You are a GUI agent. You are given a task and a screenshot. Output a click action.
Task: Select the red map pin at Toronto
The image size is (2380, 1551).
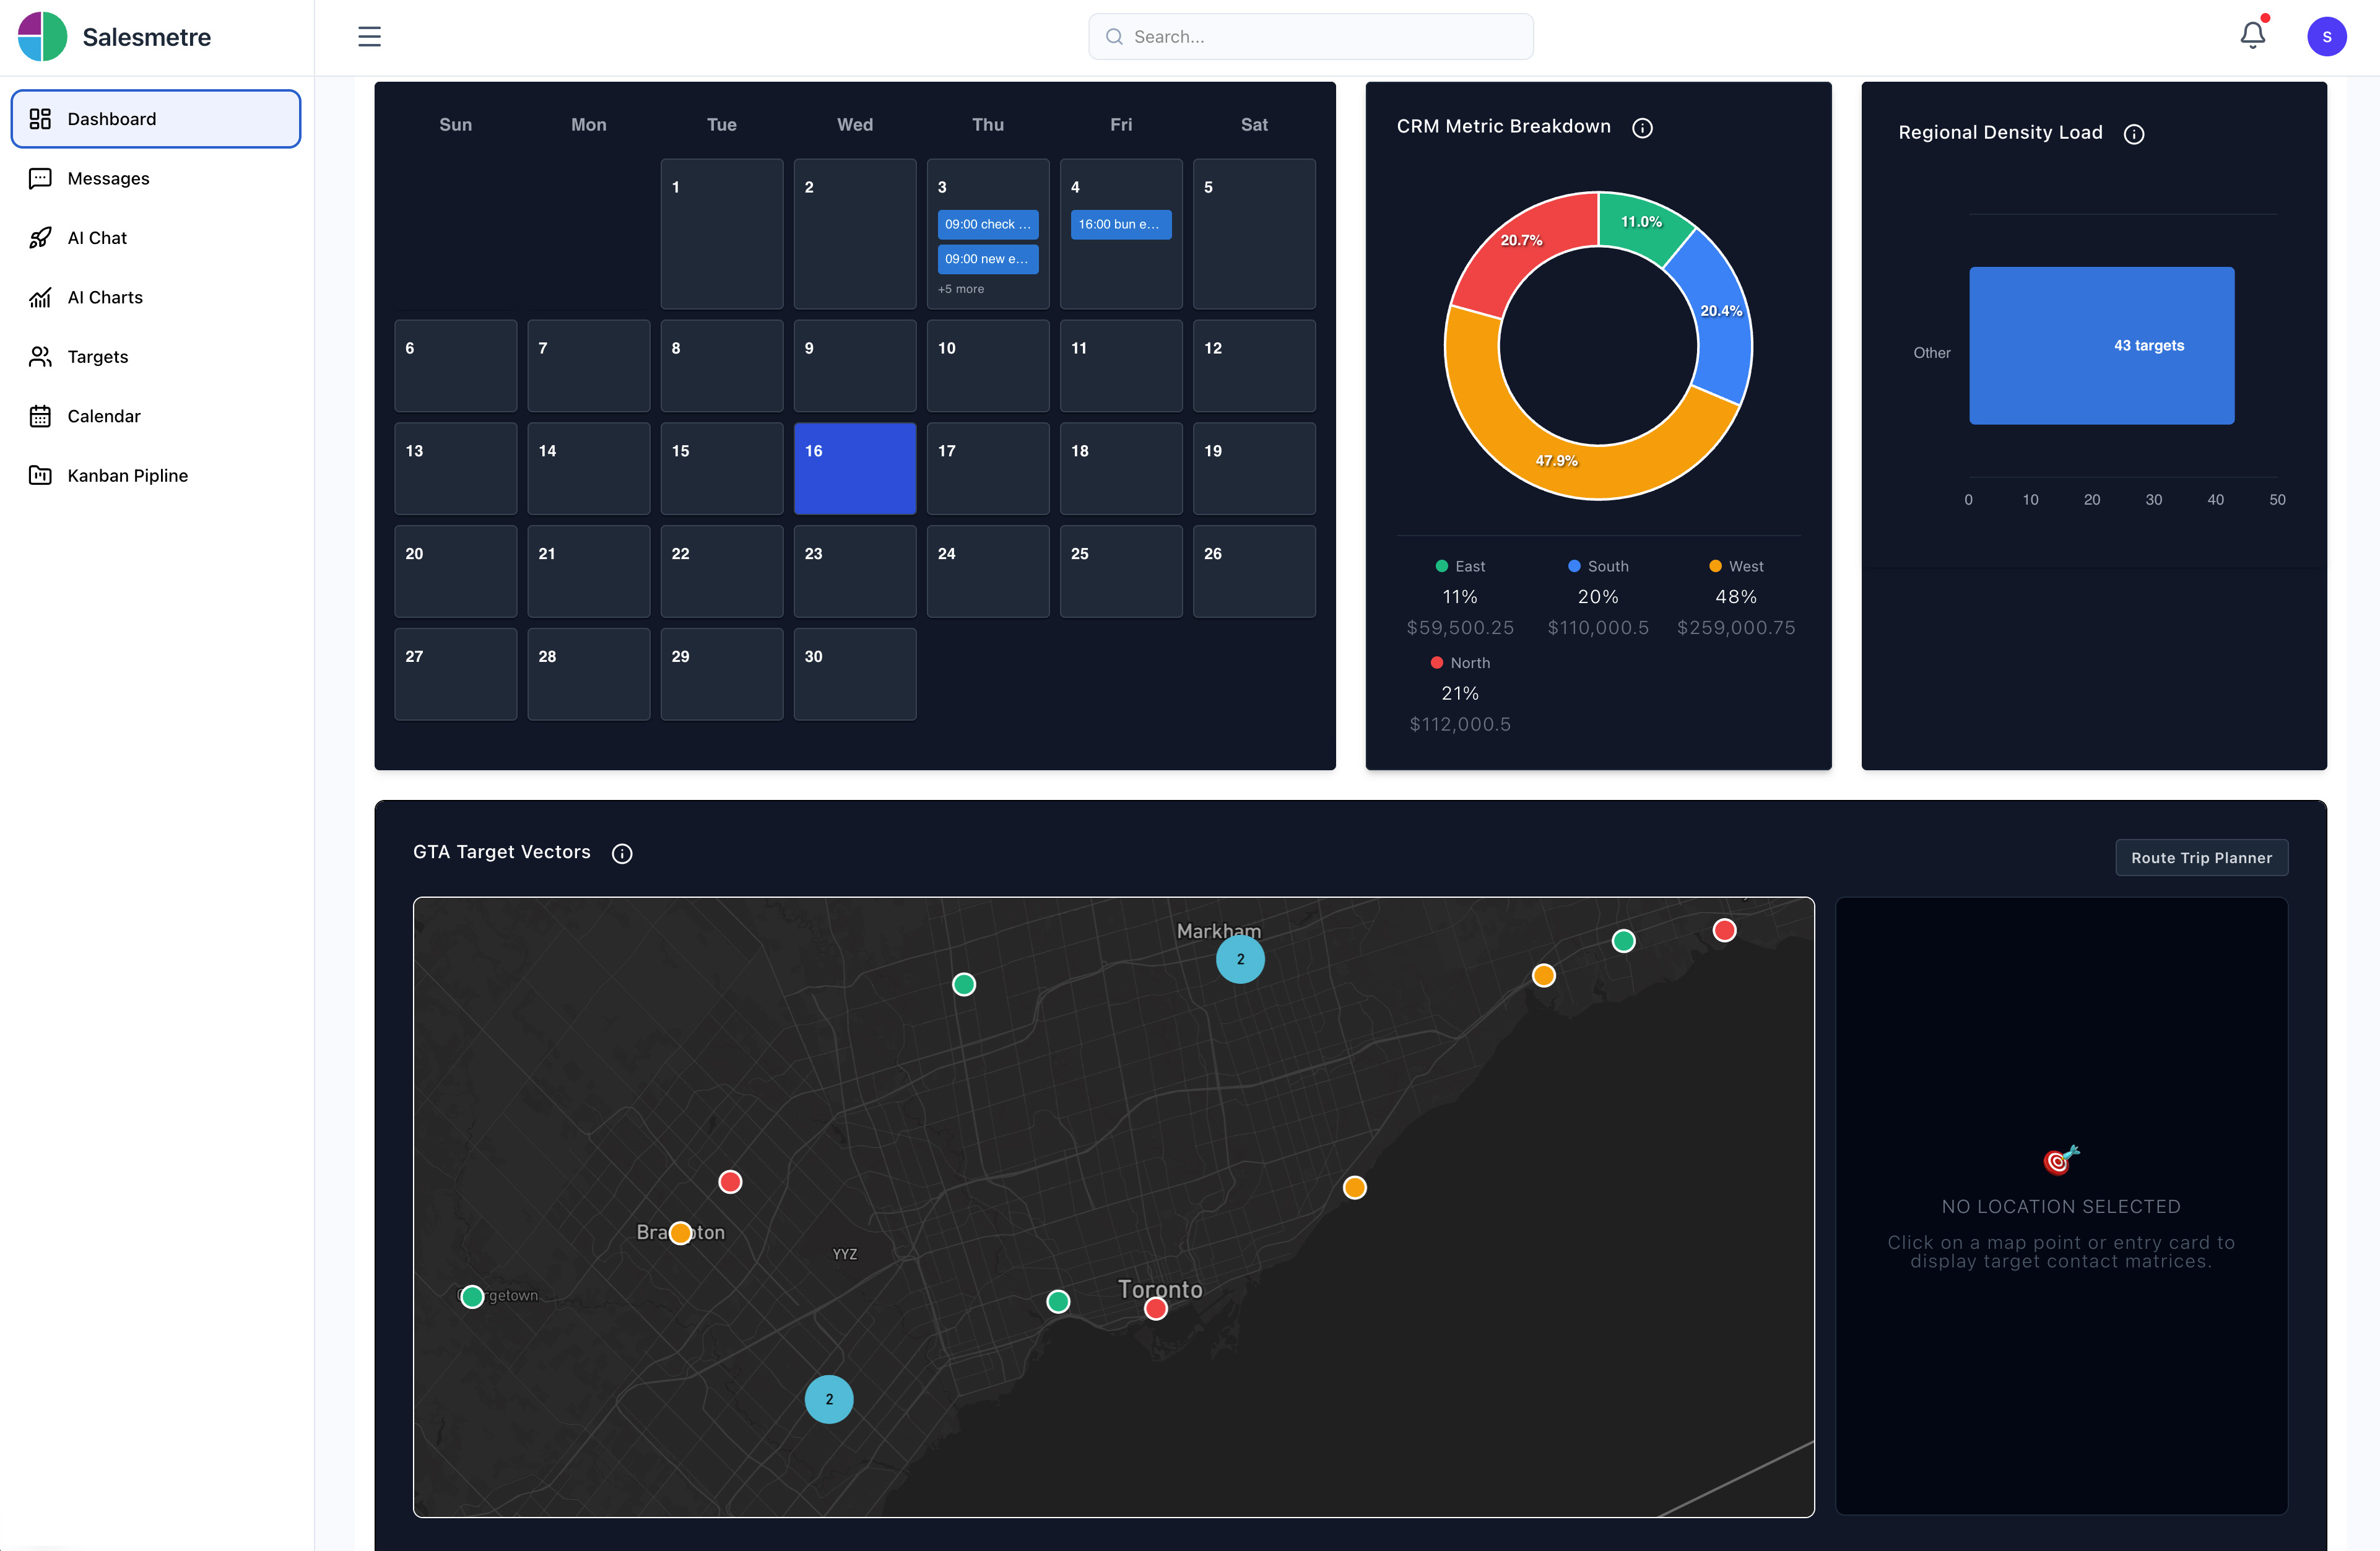pyautogui.click(x=1156, y=1308)
